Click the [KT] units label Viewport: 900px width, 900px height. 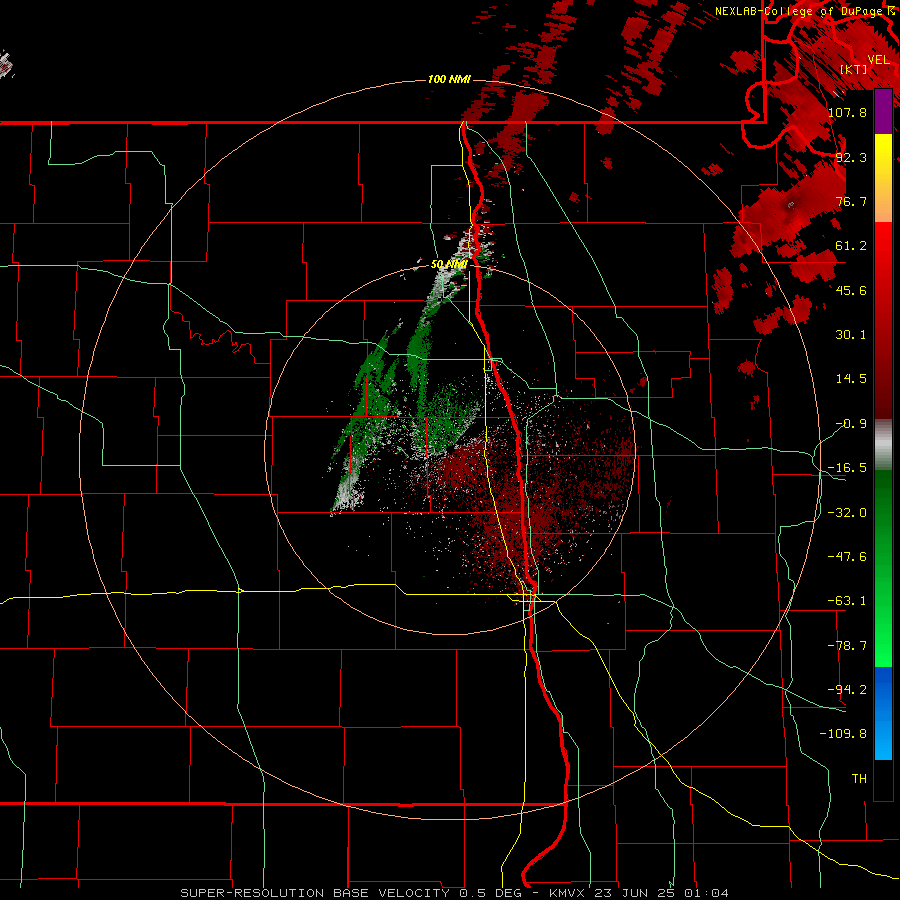tap(854, 69)
